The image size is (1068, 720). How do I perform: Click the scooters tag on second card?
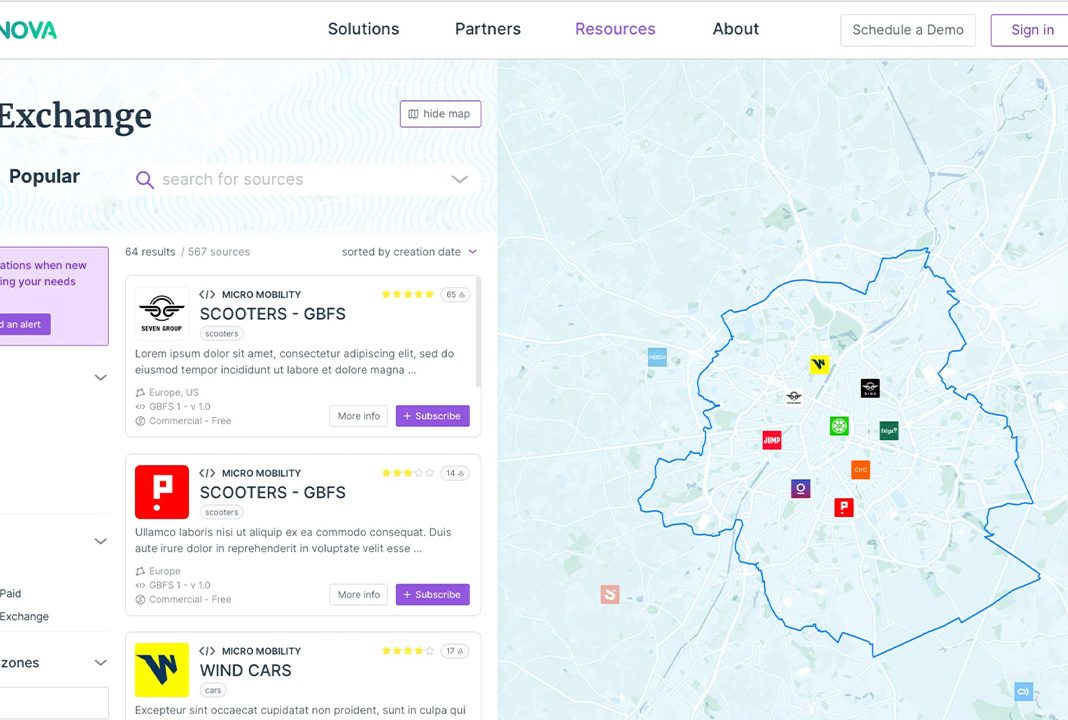click(221, 512)
